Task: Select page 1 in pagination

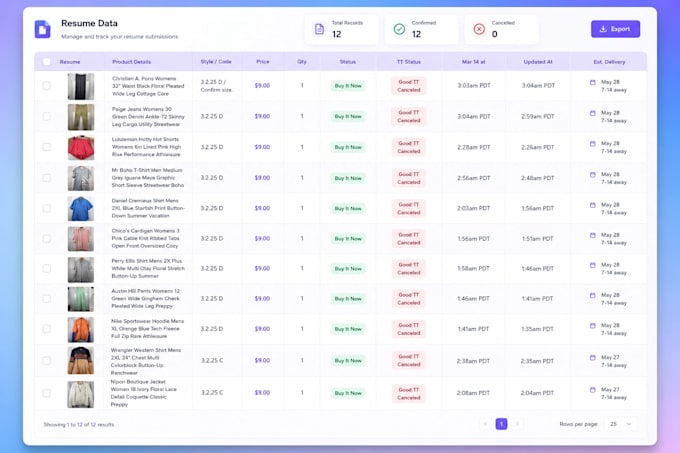Action: click(501, 424)
